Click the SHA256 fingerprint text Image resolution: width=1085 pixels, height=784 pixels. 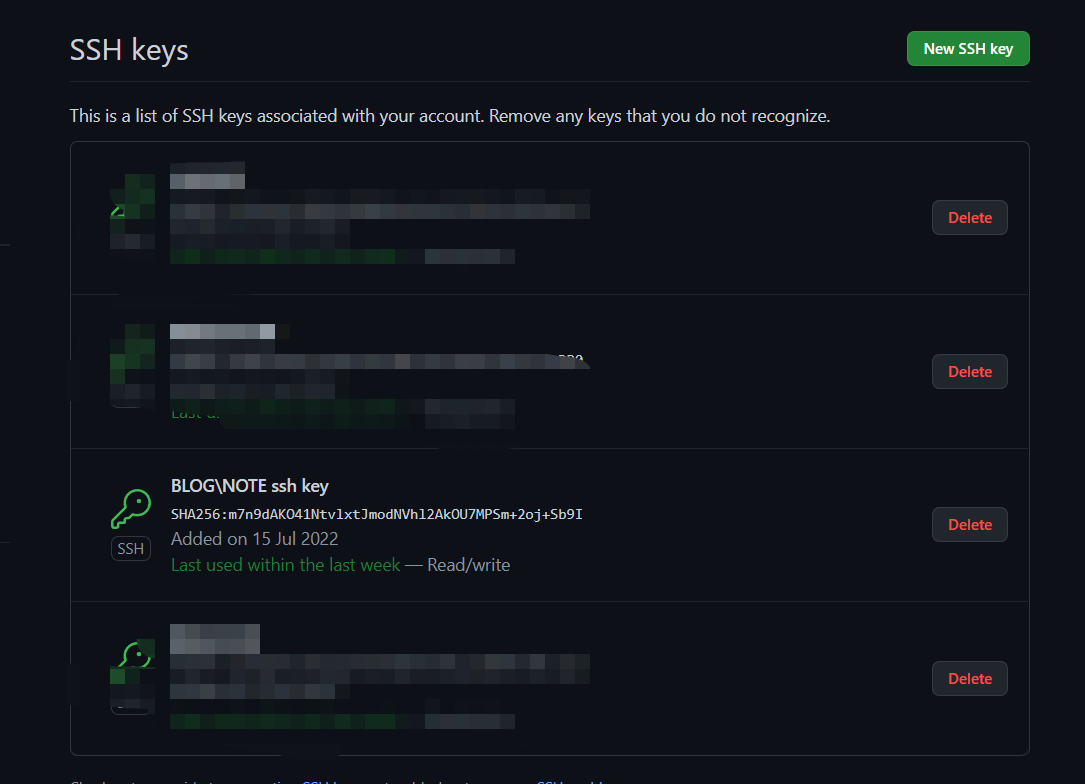point(376,514)
